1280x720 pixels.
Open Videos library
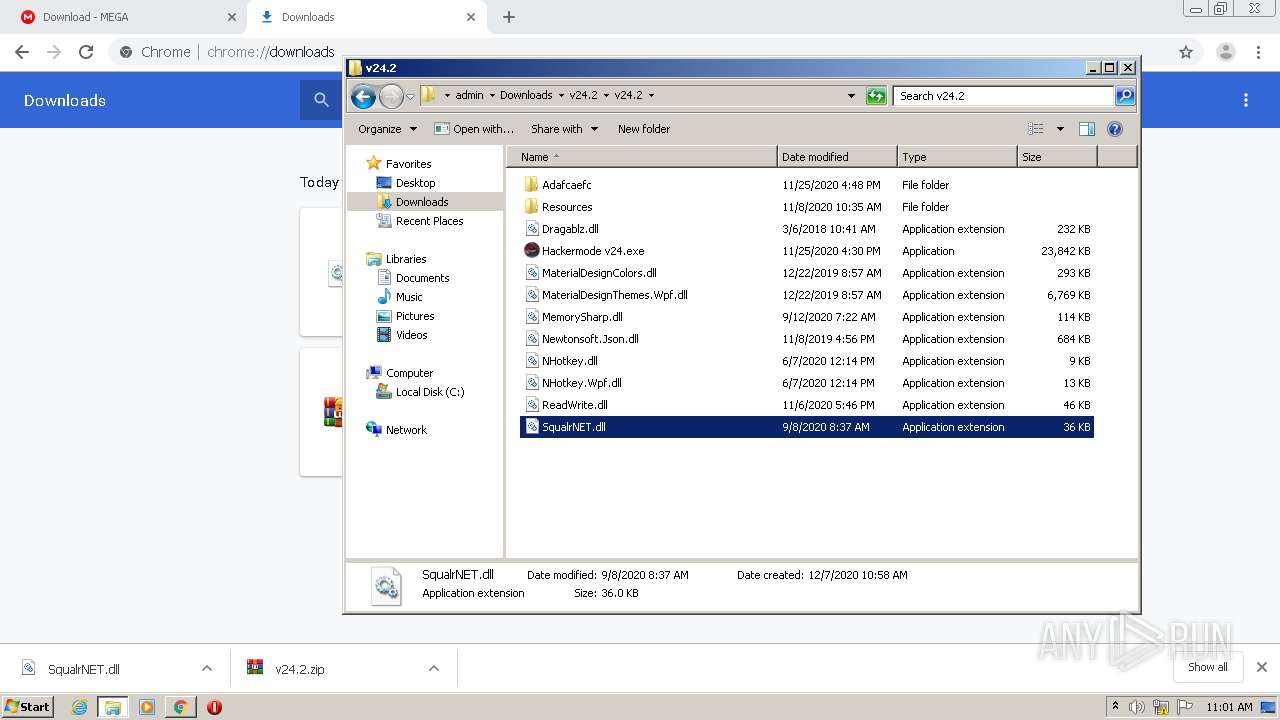pos(411,335)
